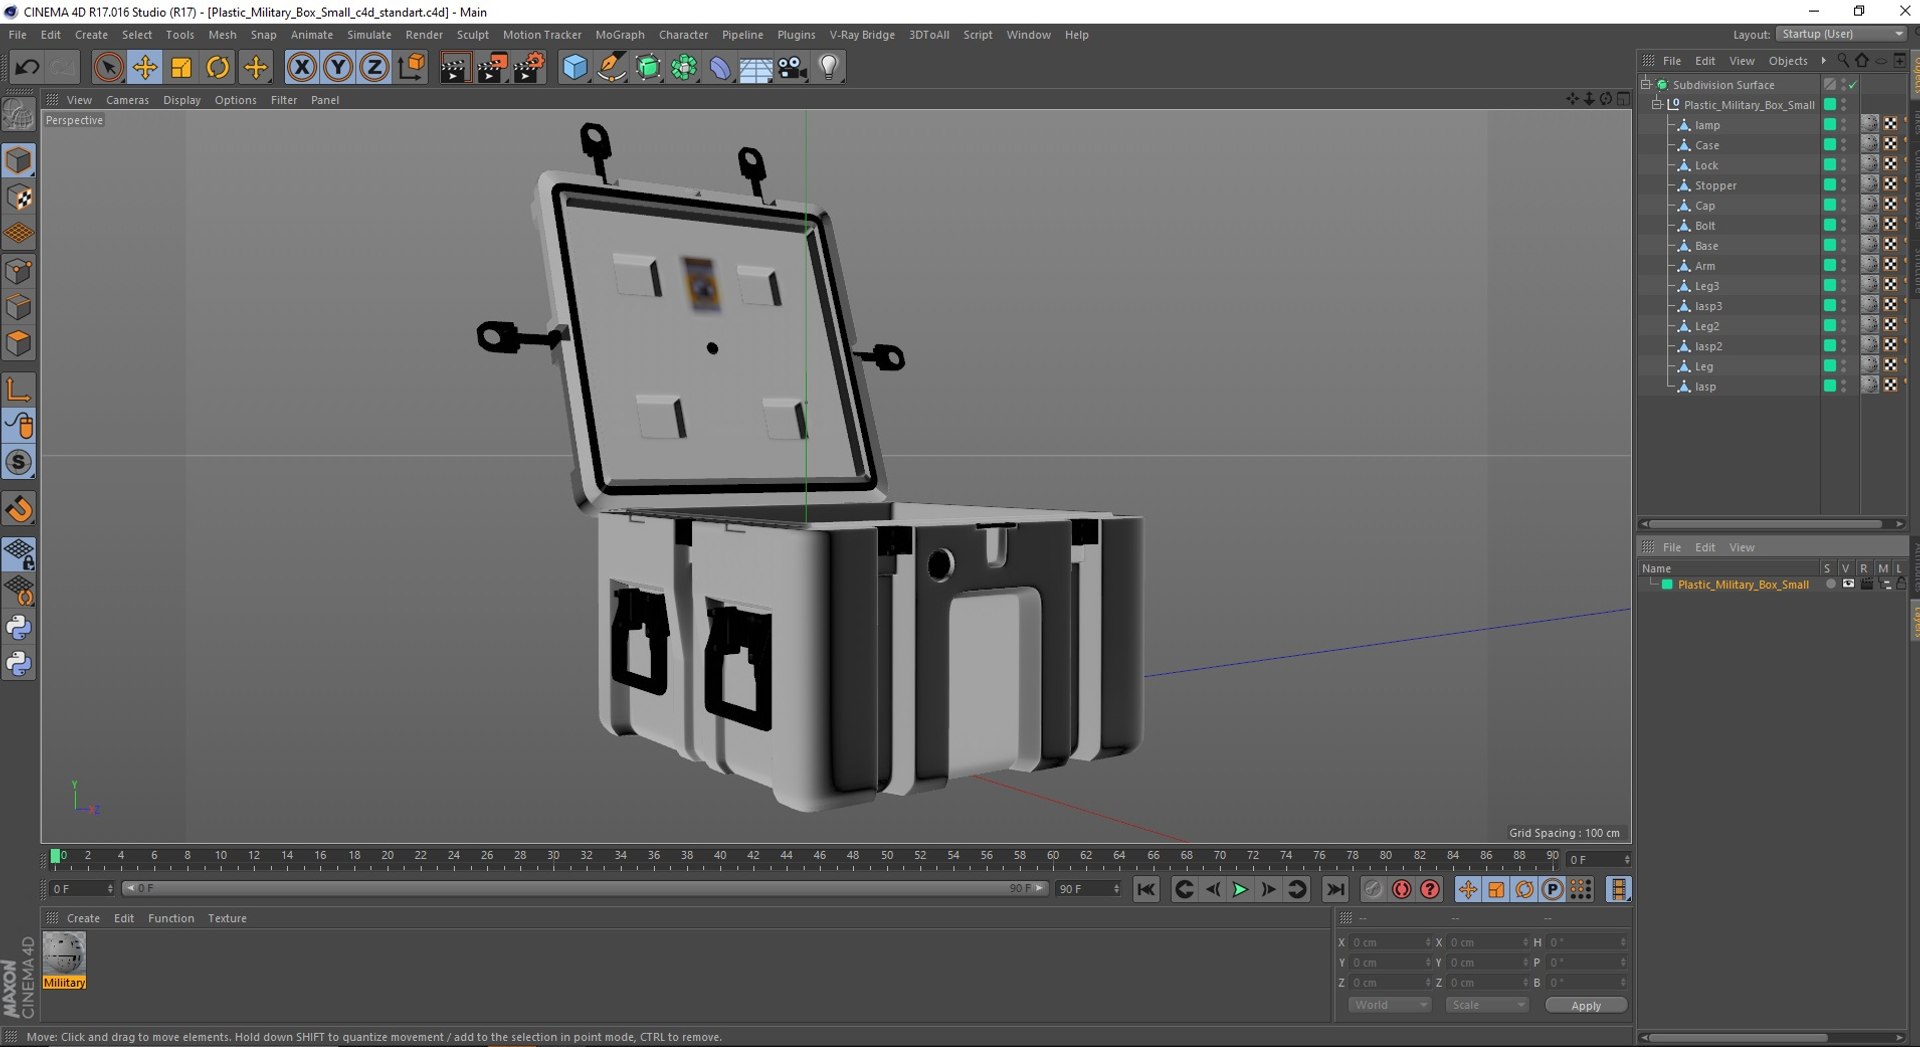Activate the Rotate tool
Screen dimensions: 1920x1047
pos(217,67)
